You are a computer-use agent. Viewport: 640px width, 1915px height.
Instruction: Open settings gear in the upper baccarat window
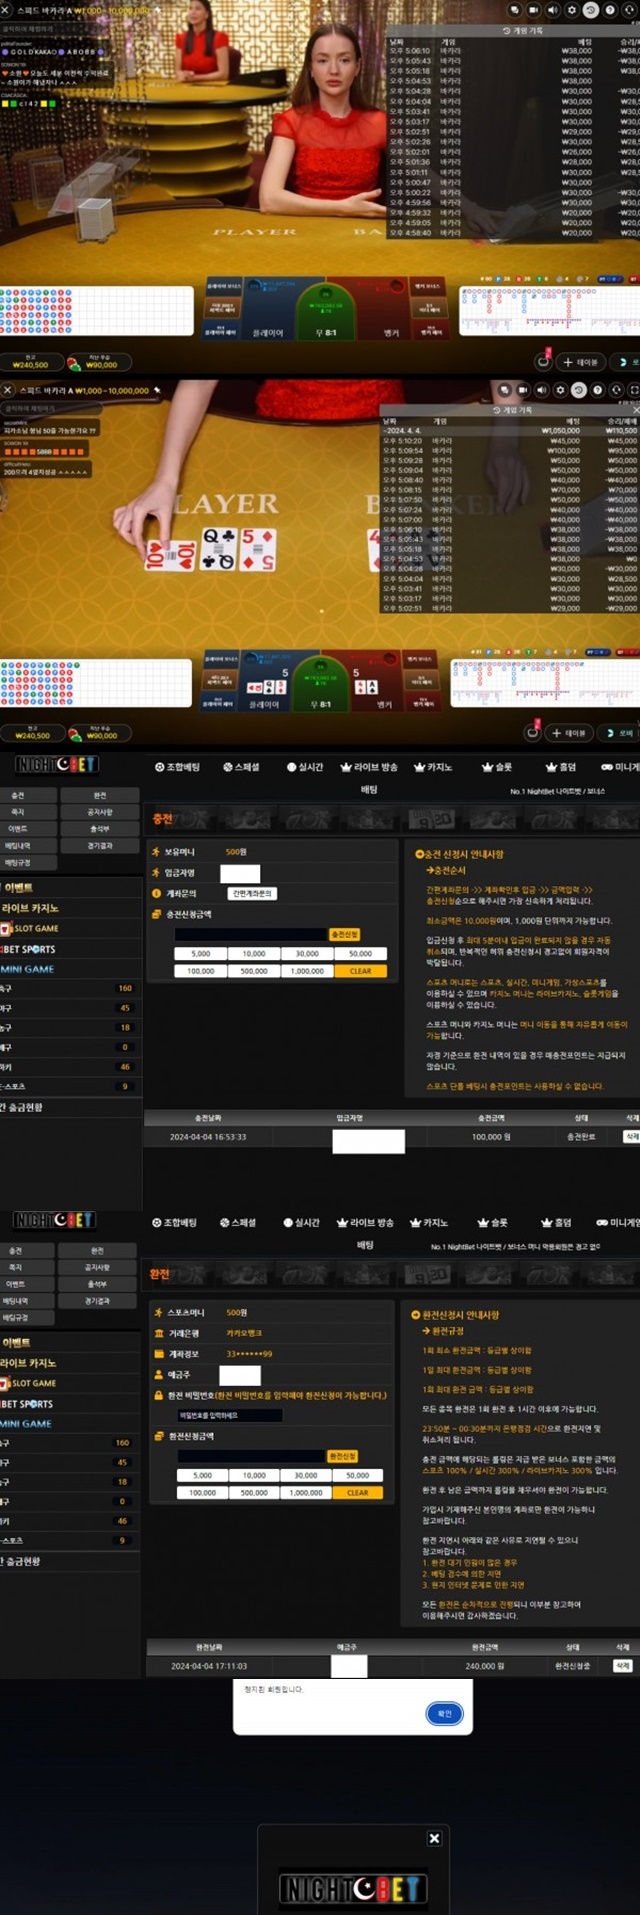coord(571,9)
